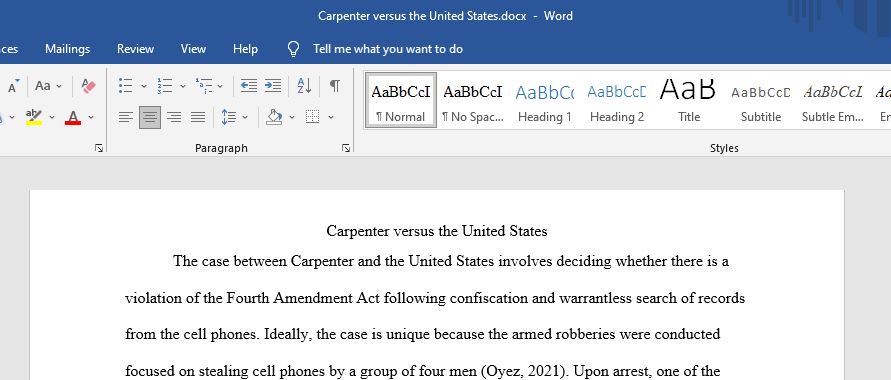Expand the Line Spacing dropdown arrow
This screenshot has height=380, width=891.
(x=245, y=118)
